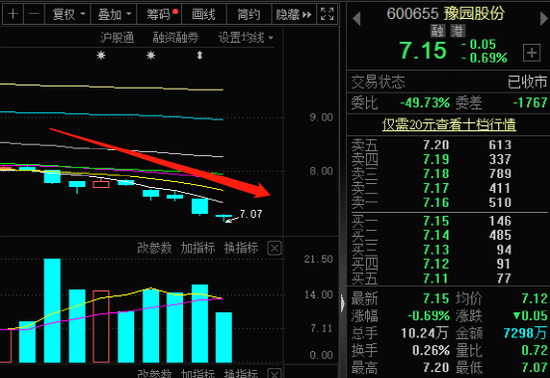The image size is (550, 378).
Task: Click the red hollow candlestick
Action: 101,184
